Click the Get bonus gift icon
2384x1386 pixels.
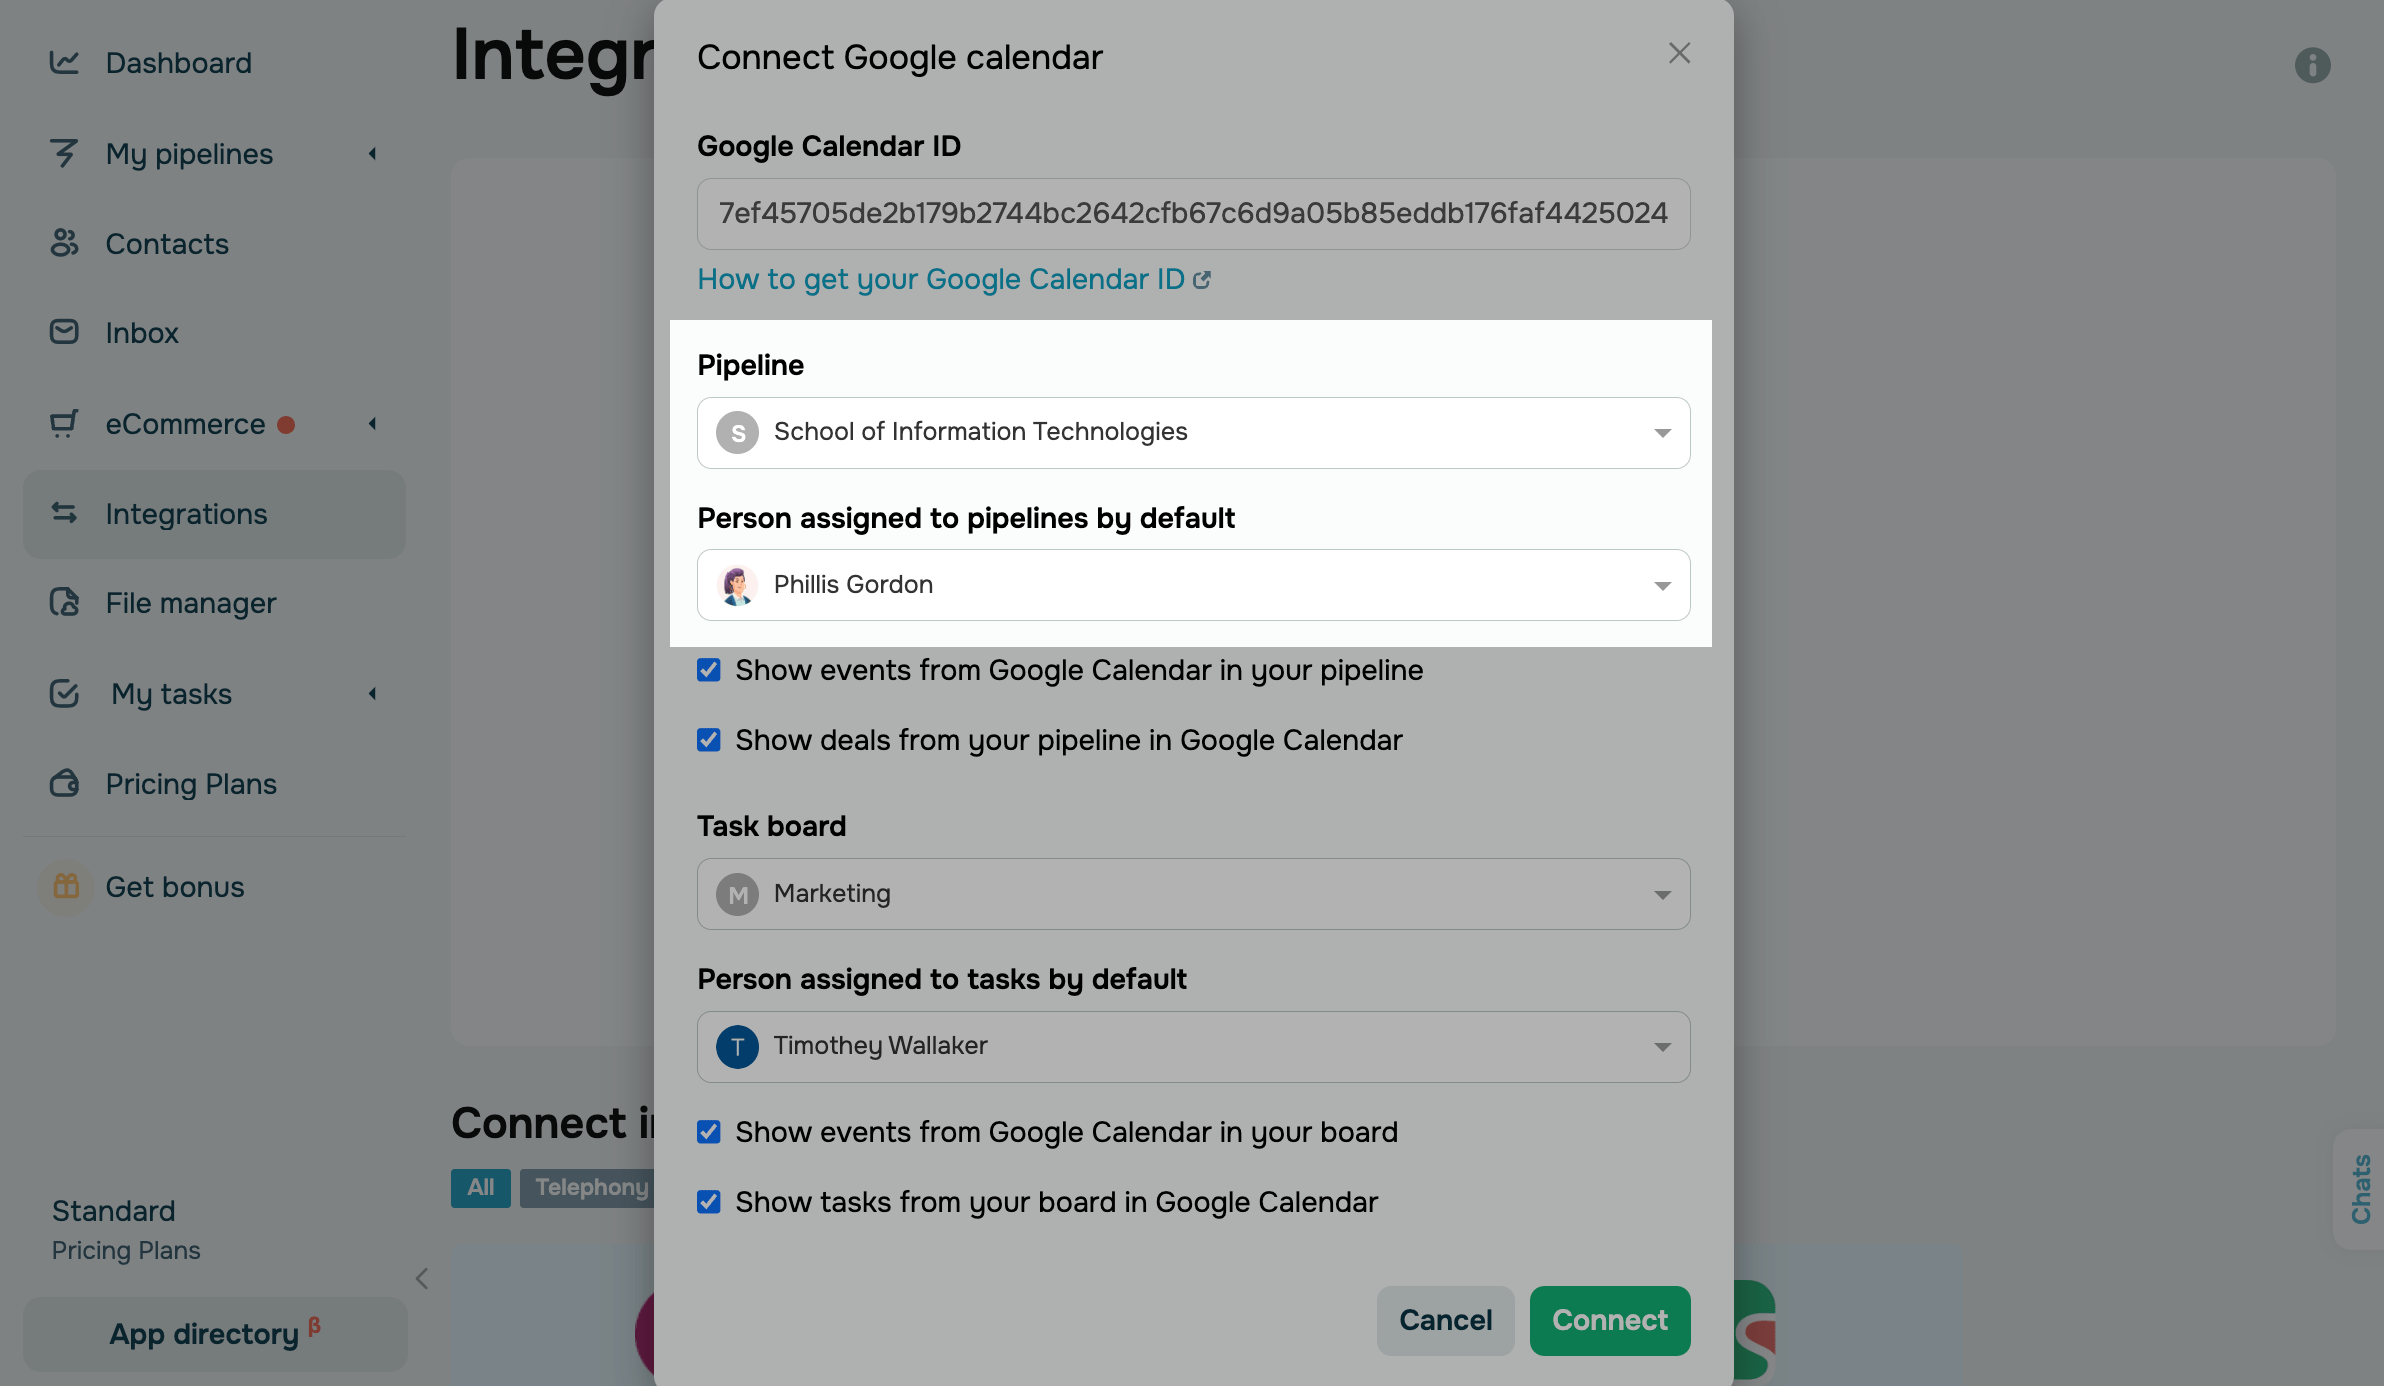pos(66,887)
